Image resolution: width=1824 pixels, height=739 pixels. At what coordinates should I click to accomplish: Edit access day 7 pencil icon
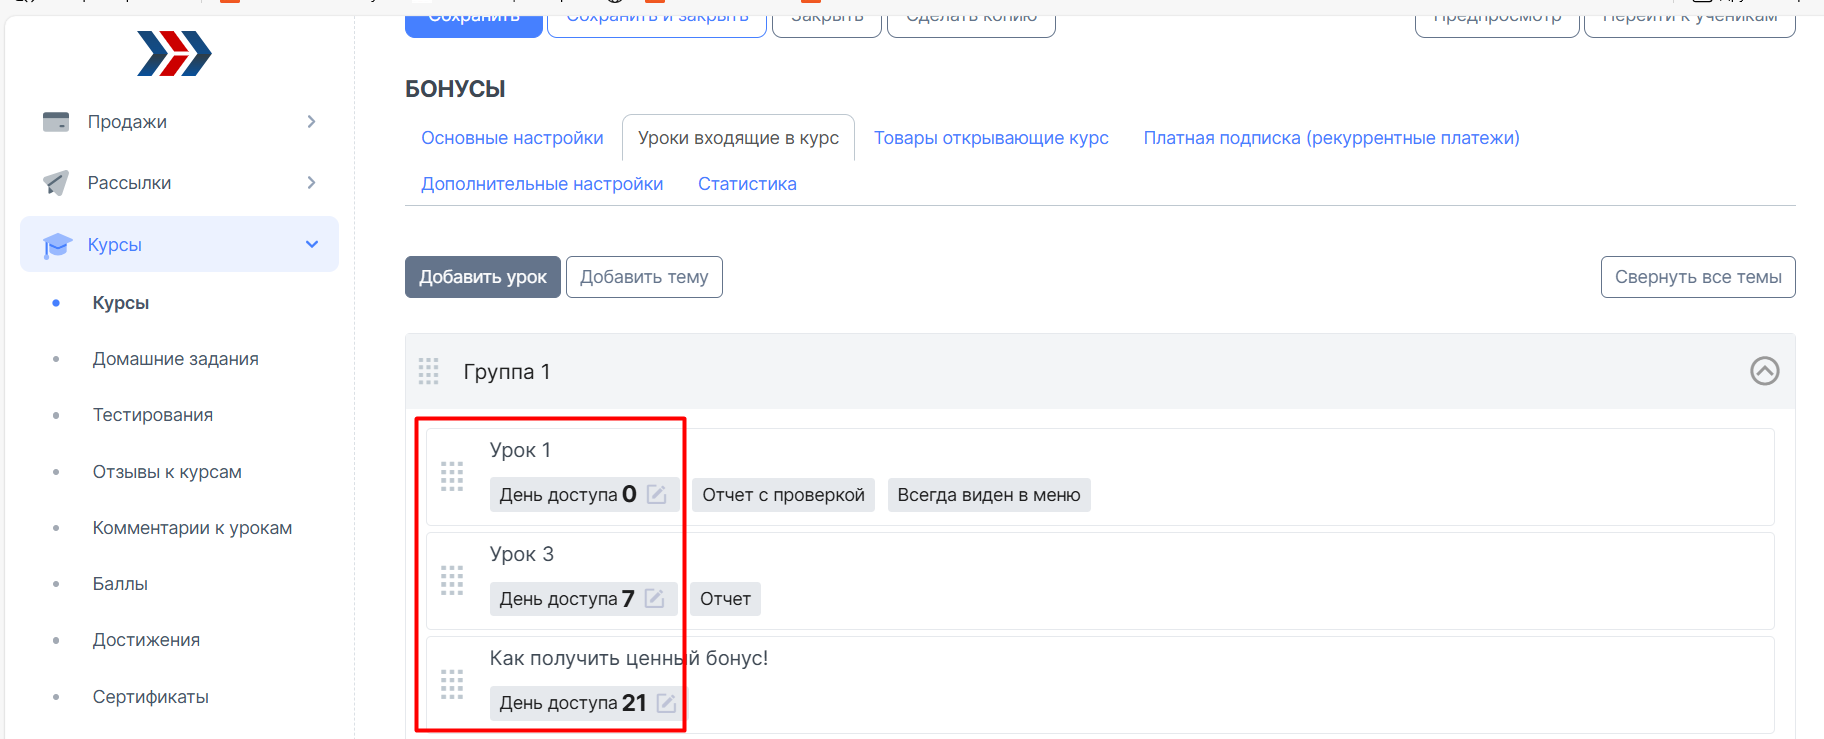coord(655,598)
